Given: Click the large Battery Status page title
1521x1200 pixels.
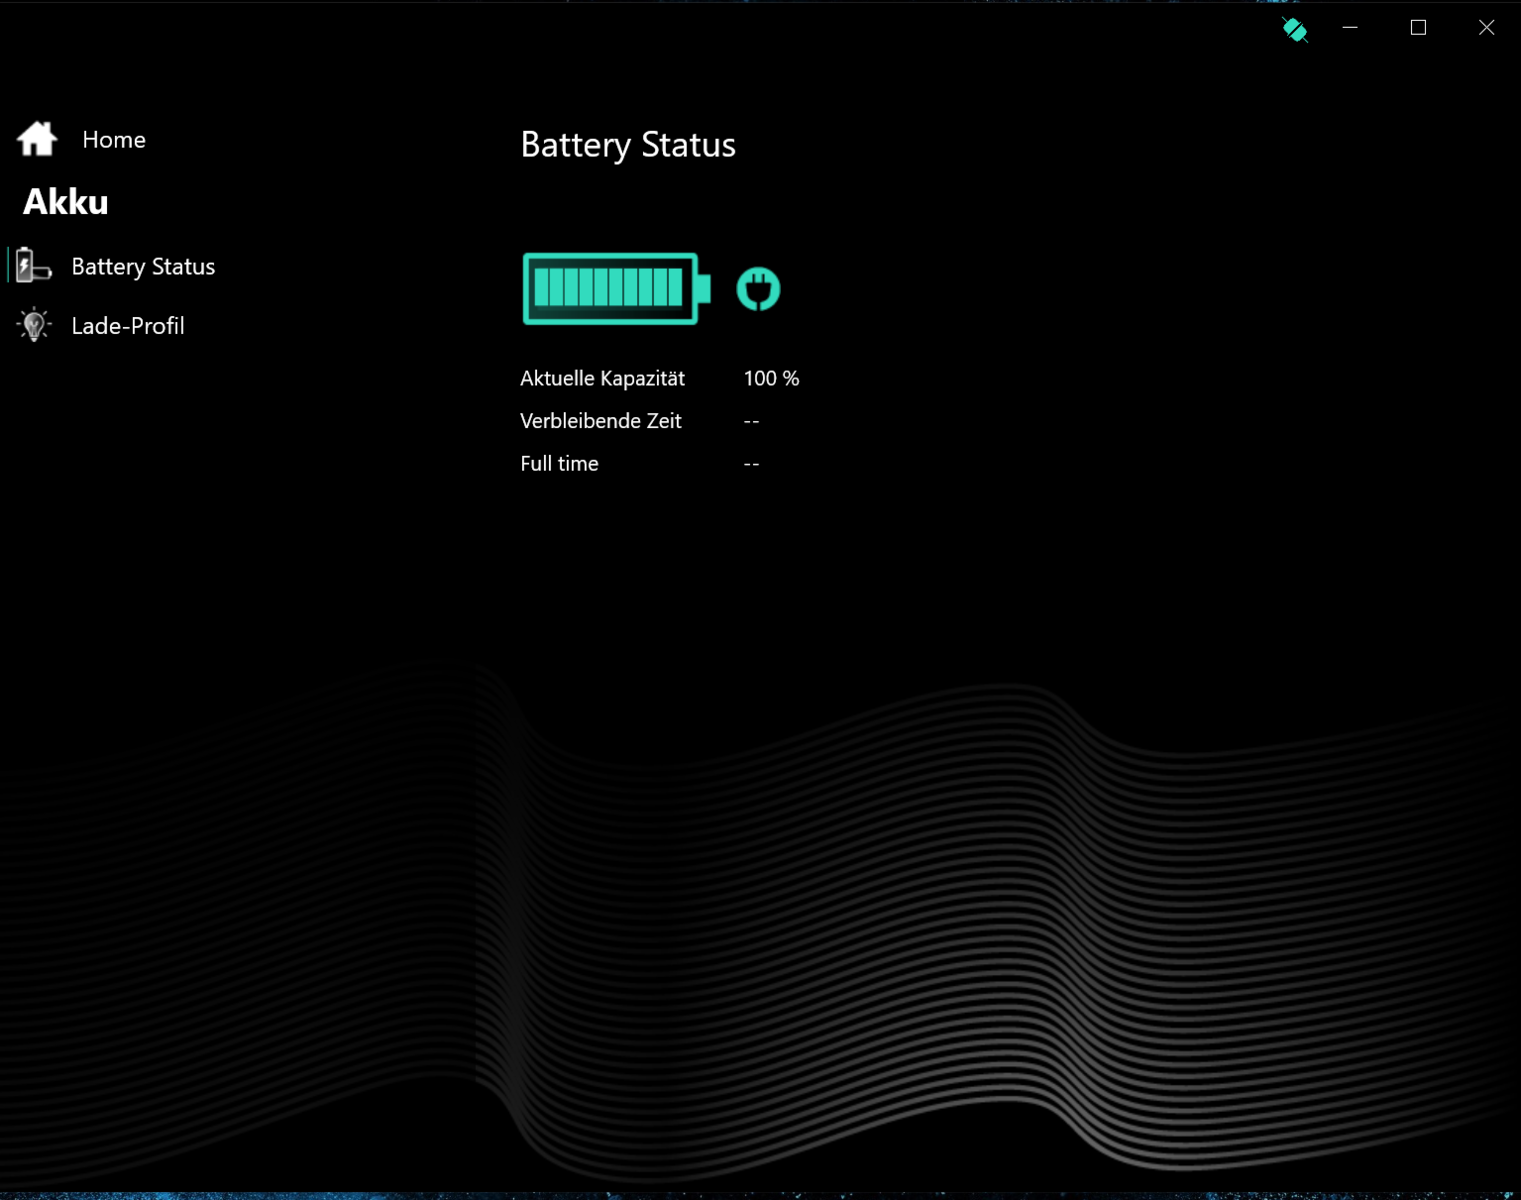Looking at the screenshot, I should tap(628, 145).
